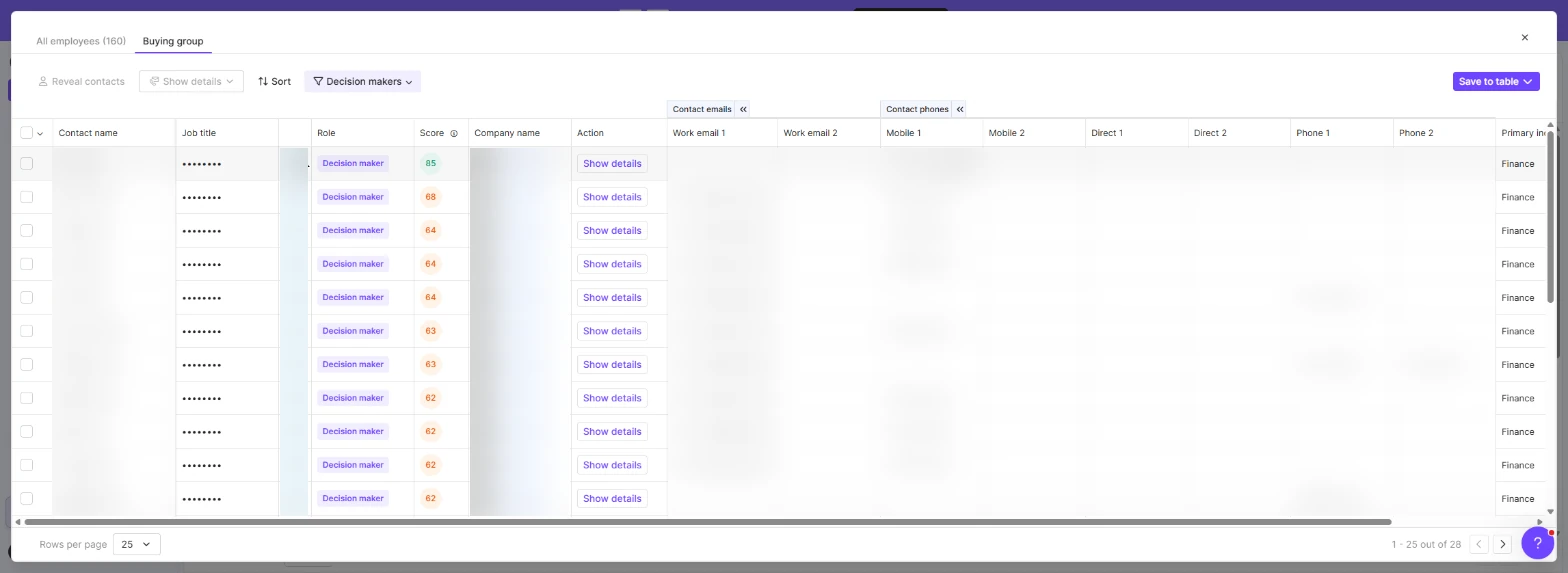Click the scroll right arrow of table
1568x573 pixels.
[1540, 522]
